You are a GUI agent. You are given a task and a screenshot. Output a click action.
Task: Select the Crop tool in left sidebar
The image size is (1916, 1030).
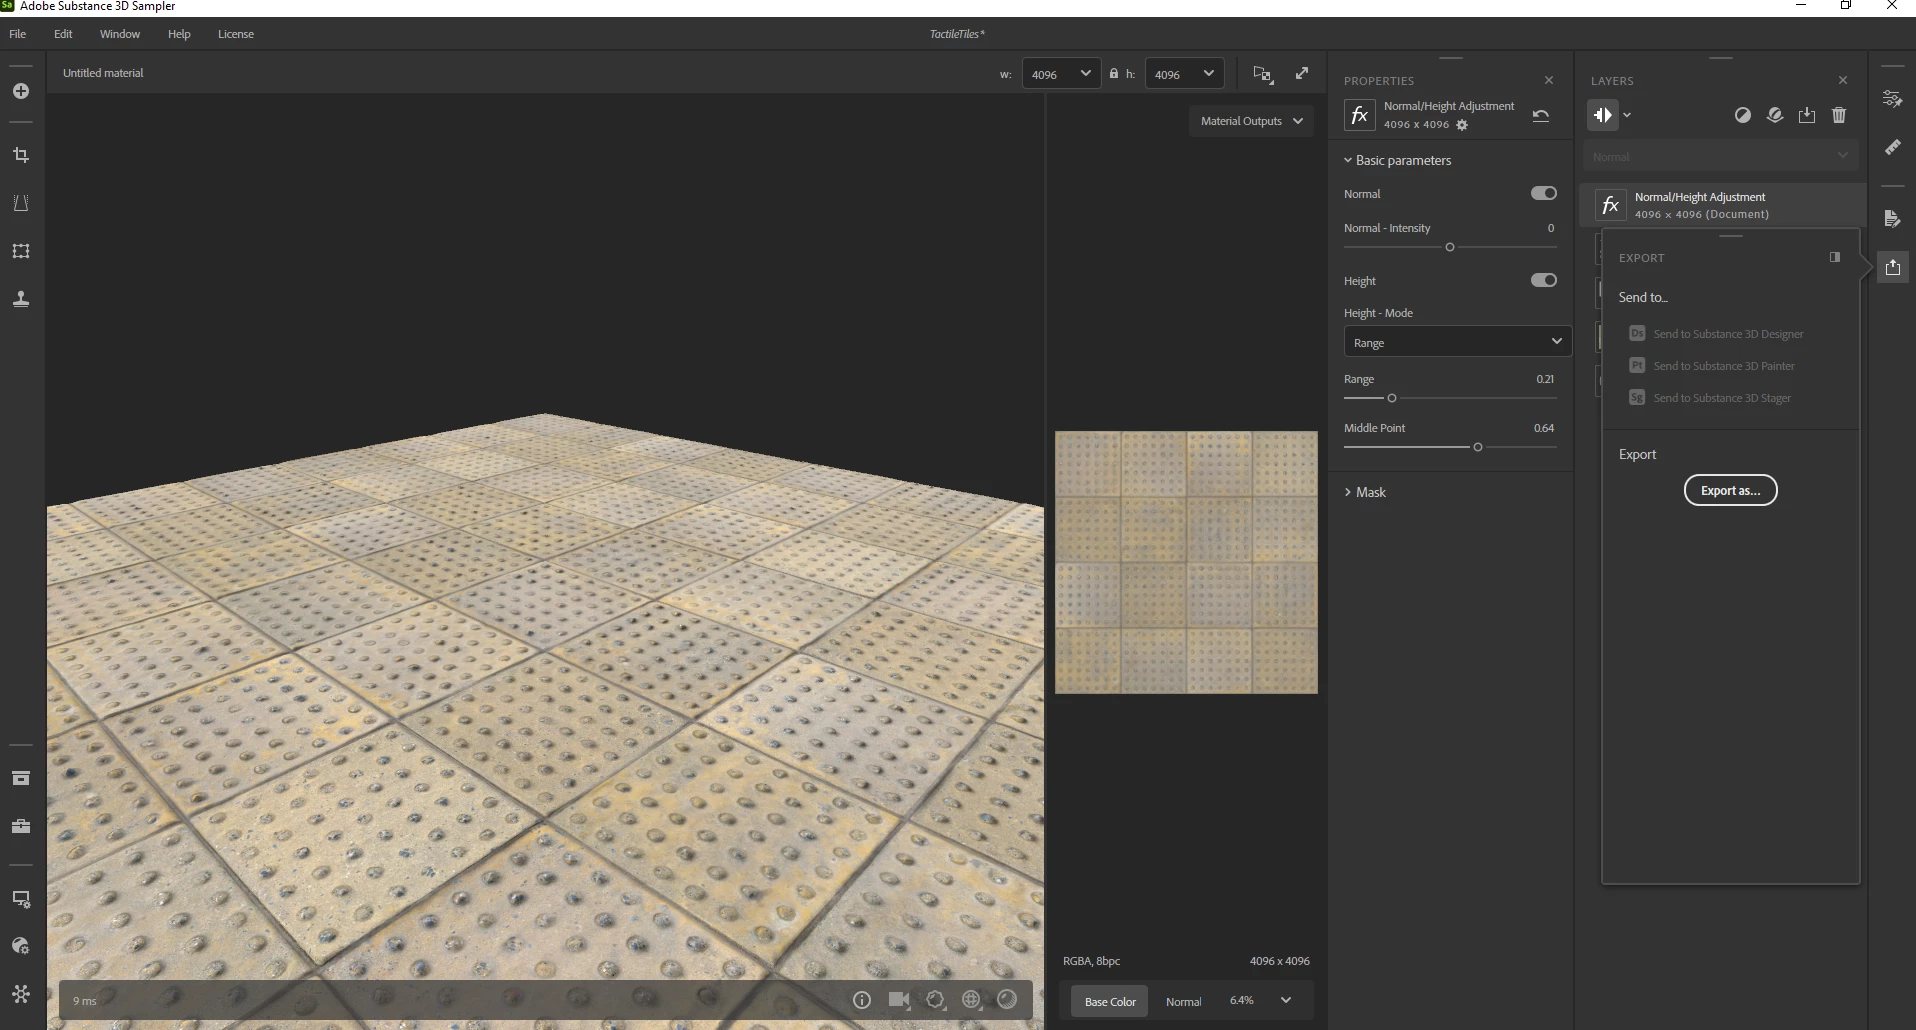(21, 155)
